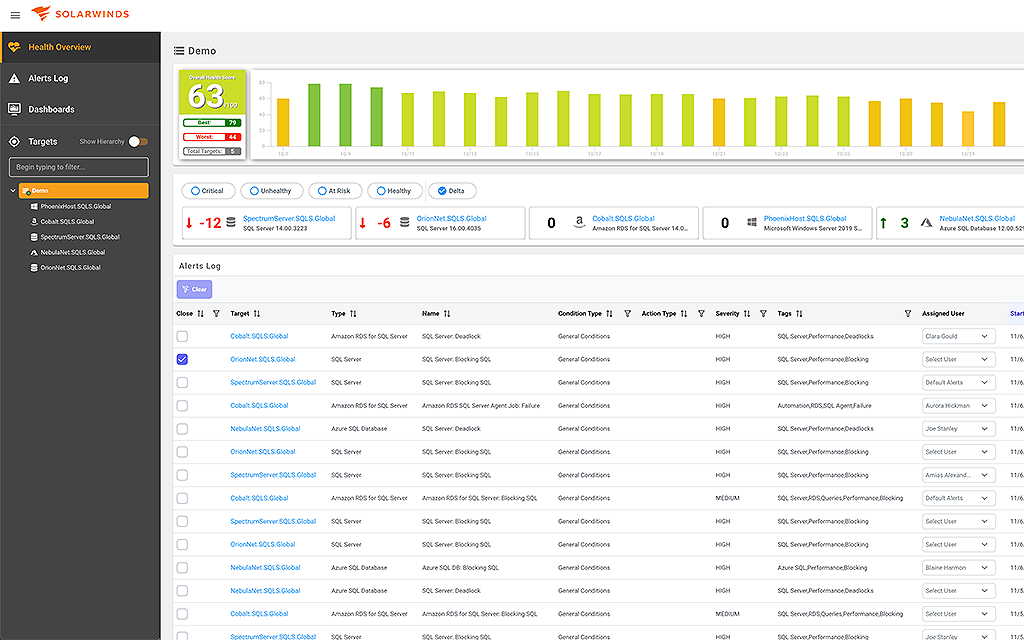Open the Clara Gould assigned user dropdown
The image size is (1024, 640).
click(957, 336)
